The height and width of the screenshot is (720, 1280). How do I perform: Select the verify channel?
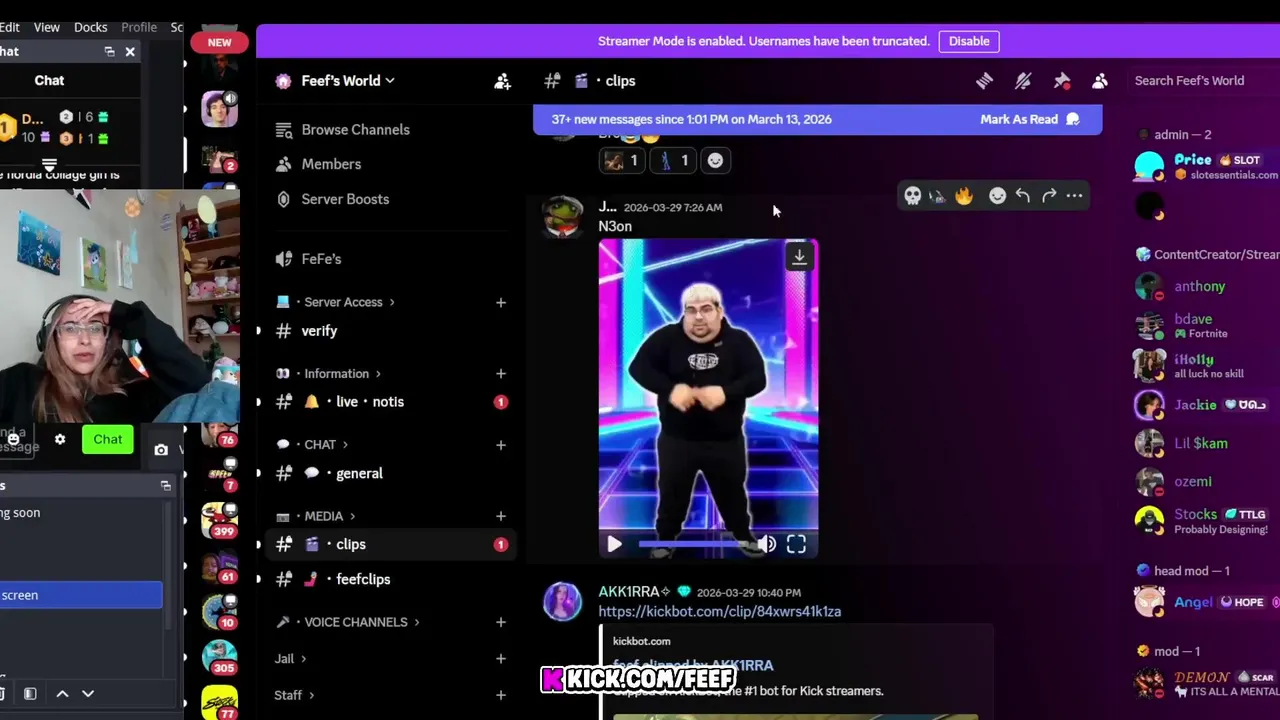coord(392,331)
